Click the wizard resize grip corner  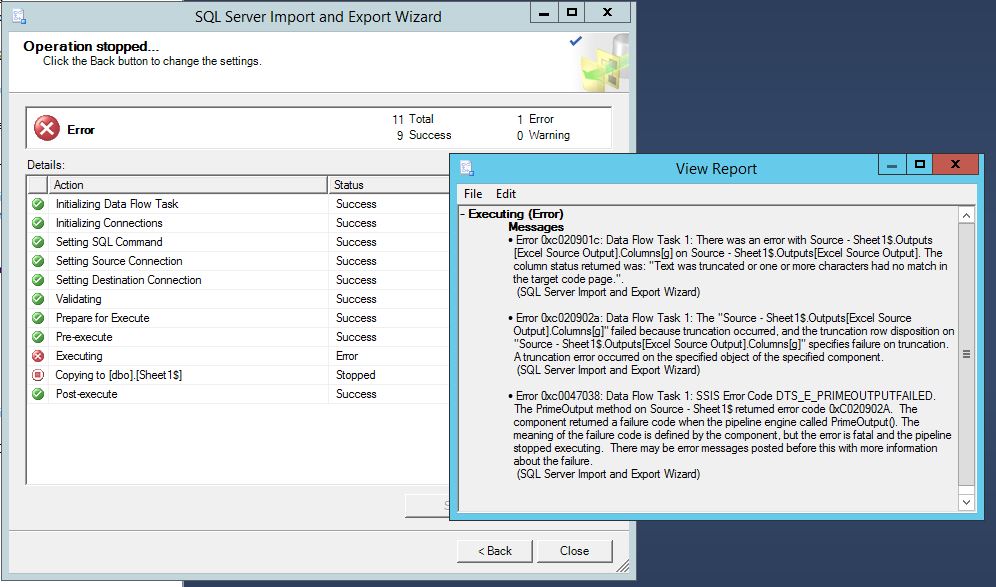pos(622,566)
